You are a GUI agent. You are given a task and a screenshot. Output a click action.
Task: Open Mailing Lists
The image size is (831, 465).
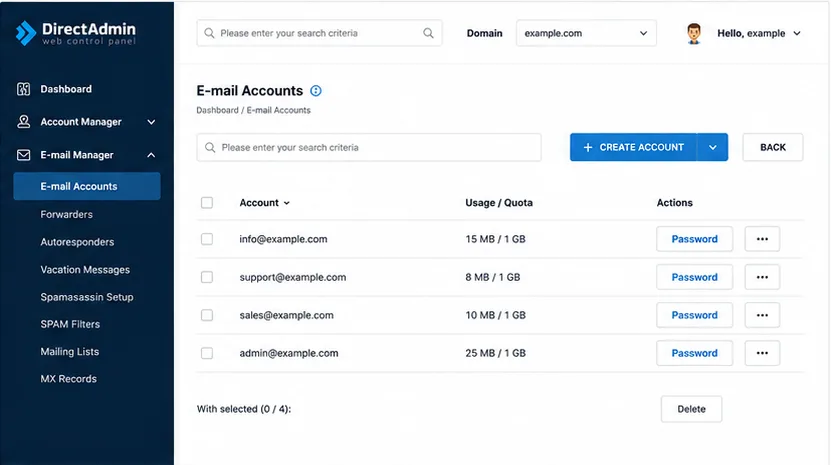tap(69, 352)
